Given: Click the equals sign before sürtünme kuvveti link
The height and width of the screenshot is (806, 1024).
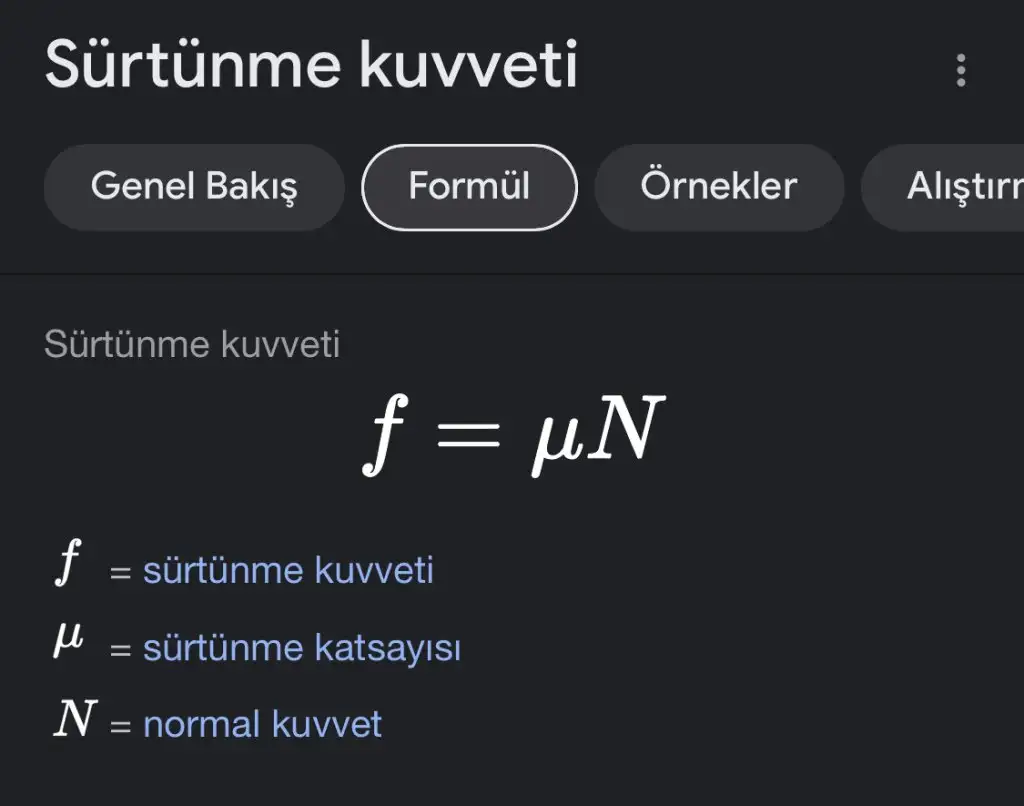Looking at the screenshot, I should point(120,573).
